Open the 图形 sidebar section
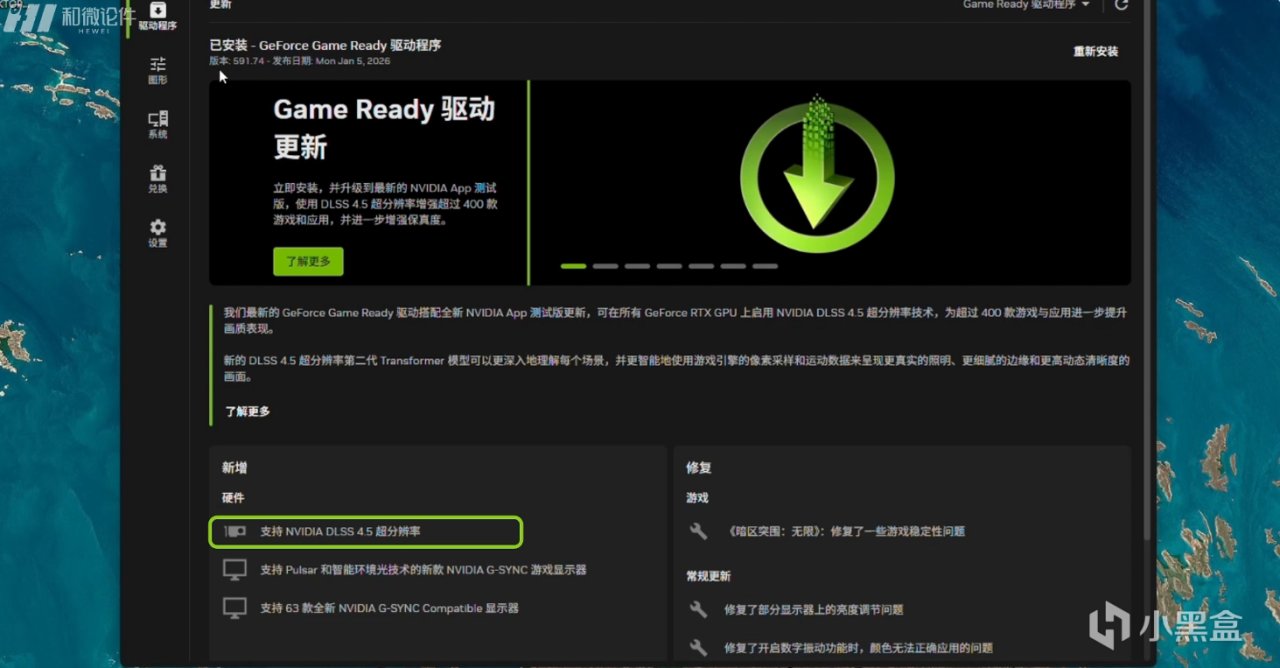The width and height of the screenshot is (1280, 668). coord(157,71)
